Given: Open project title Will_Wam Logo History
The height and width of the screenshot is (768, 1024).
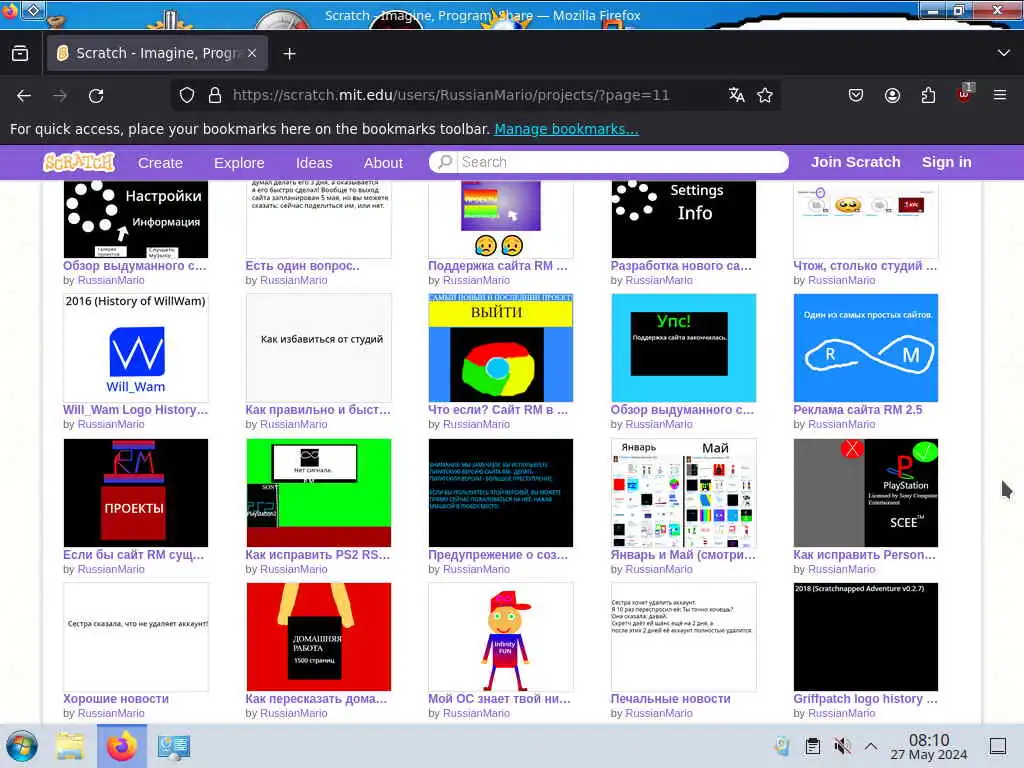Looking at the screenshot, I should point(135,409).
